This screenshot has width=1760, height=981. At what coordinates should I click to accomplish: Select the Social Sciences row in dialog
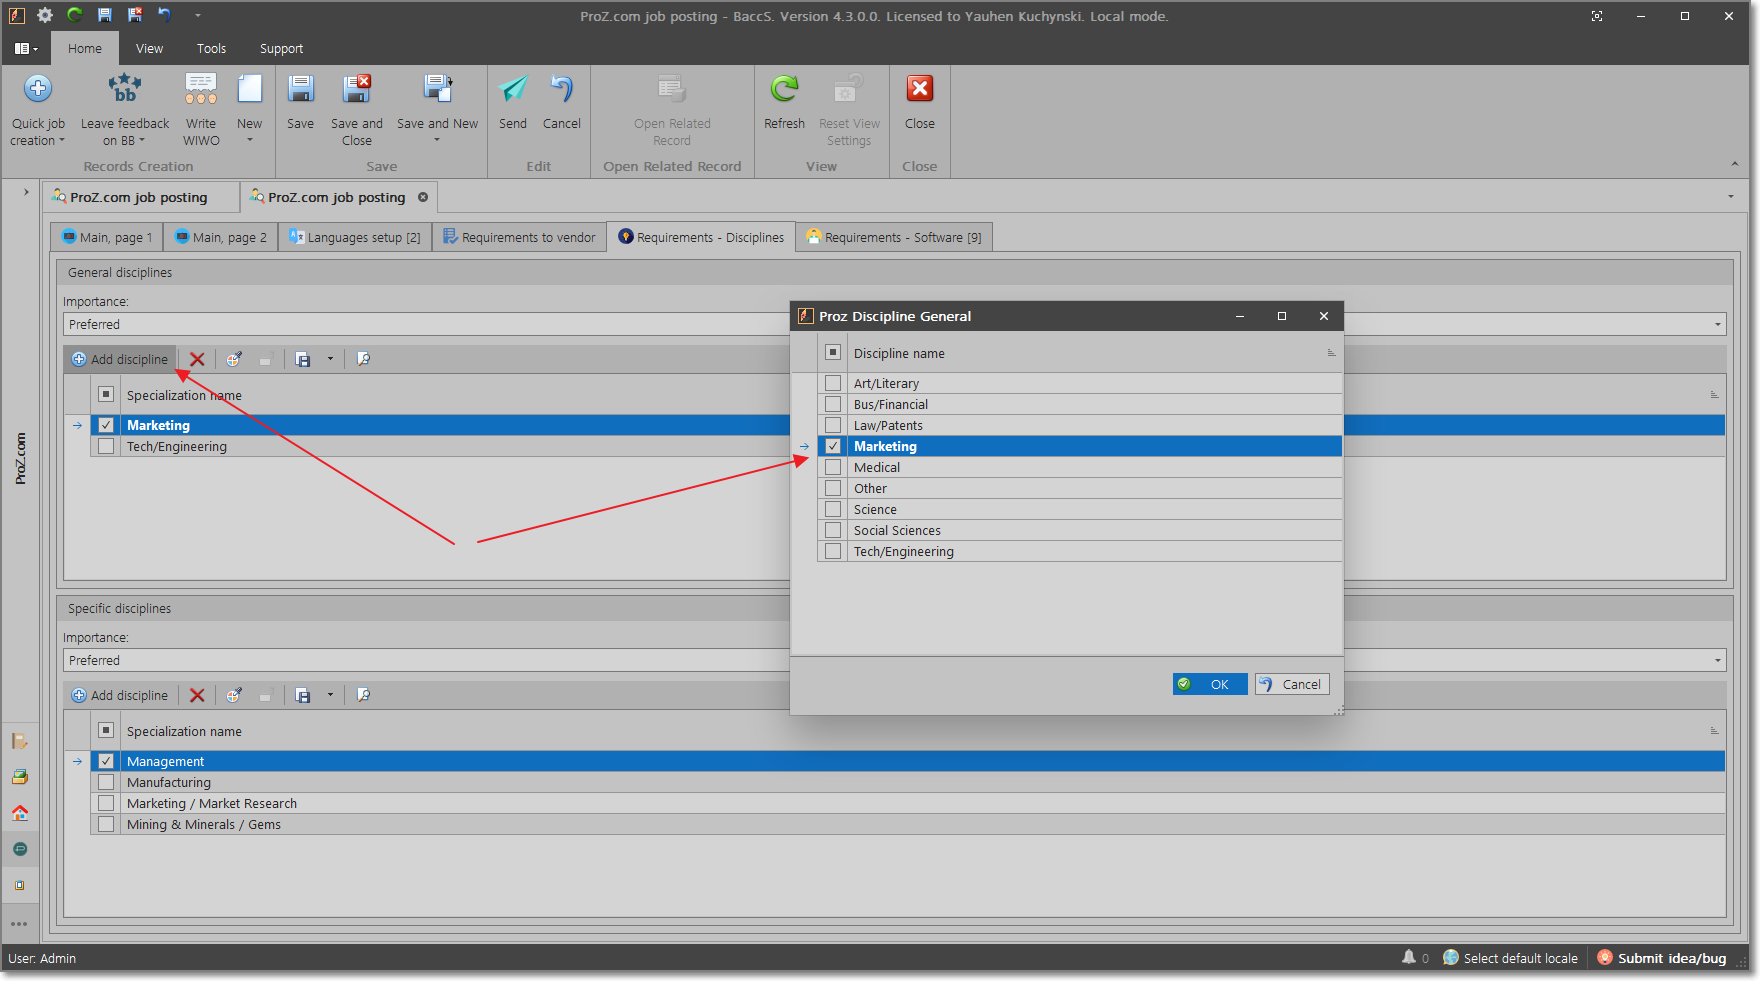pyautogui.click(x=1080, y=530)
